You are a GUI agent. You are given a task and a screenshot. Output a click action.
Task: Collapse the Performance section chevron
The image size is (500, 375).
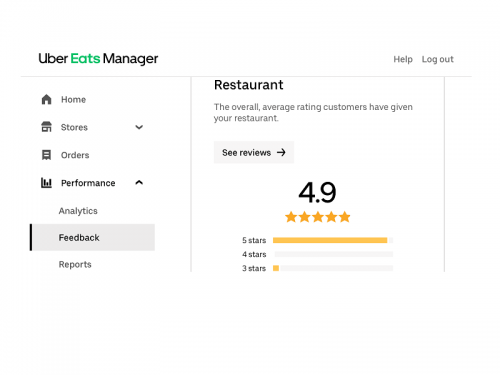(139, 182)
